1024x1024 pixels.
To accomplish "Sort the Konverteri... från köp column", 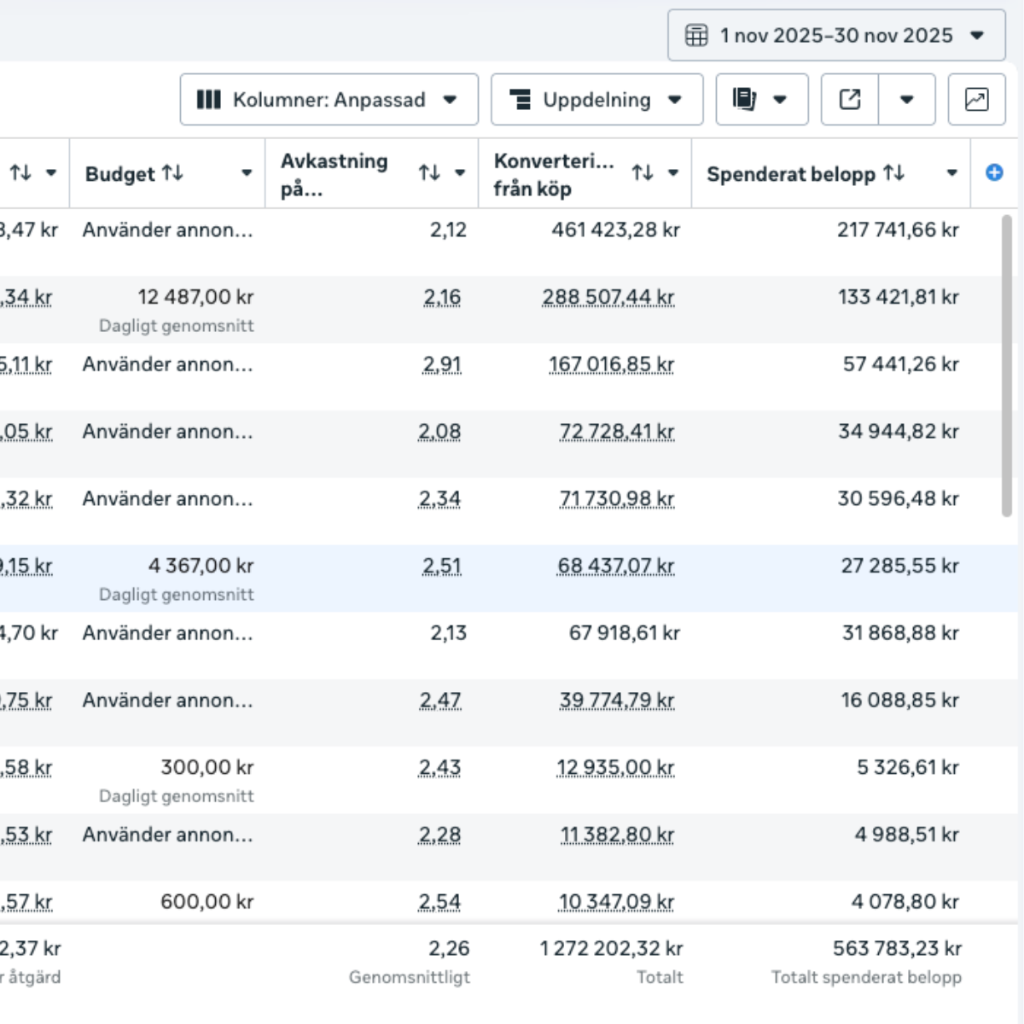I will pyautogui.click(x=643, y=173).
